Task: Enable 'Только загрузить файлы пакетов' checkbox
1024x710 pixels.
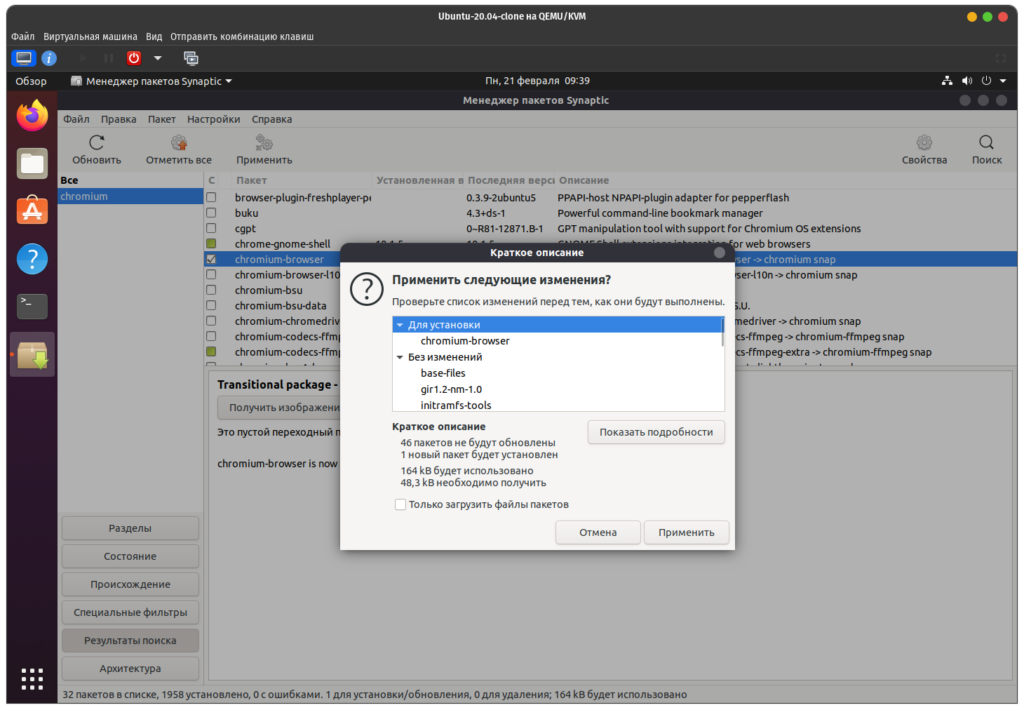Action: [x=400, y=505]
